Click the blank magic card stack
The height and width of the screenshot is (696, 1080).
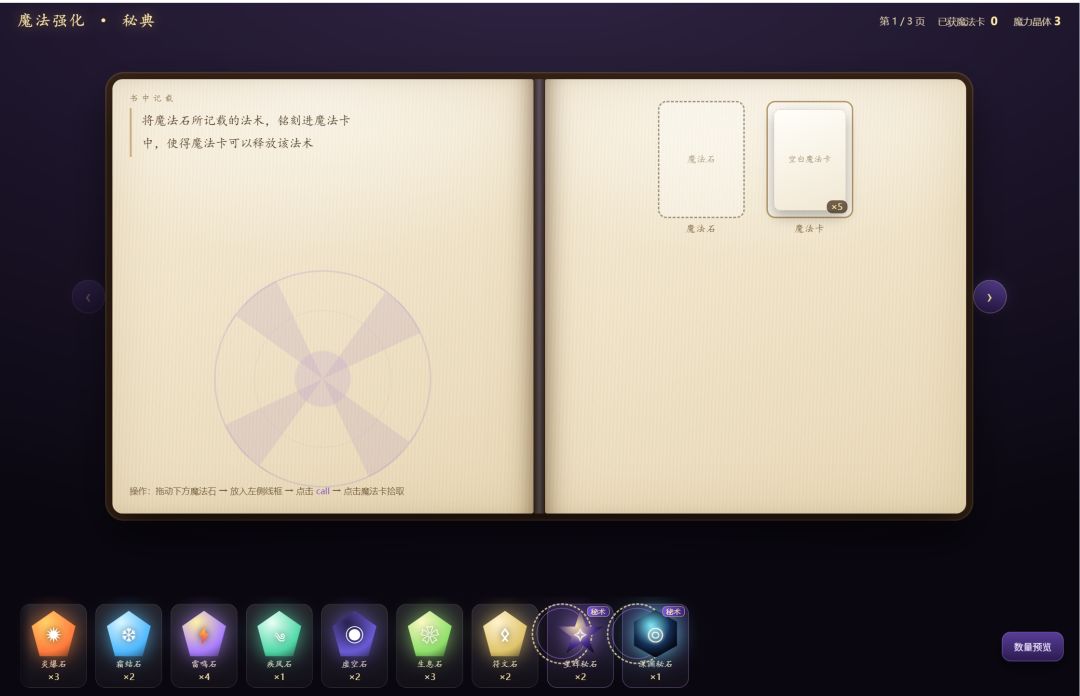coord(809,160)
